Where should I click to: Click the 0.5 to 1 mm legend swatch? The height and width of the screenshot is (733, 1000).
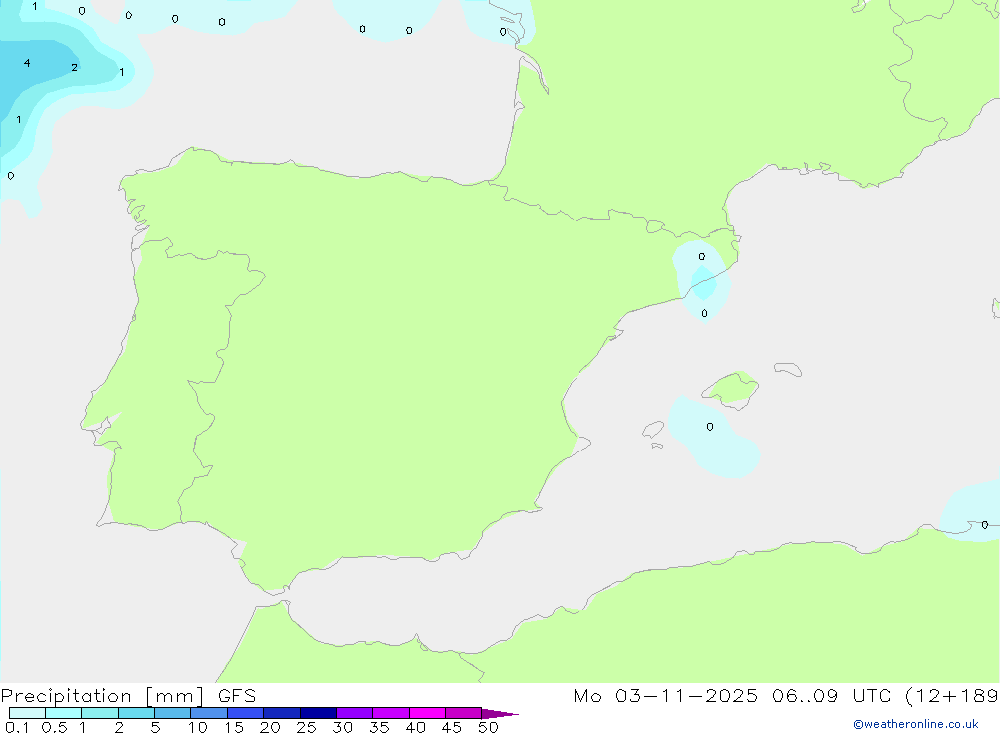63,713
